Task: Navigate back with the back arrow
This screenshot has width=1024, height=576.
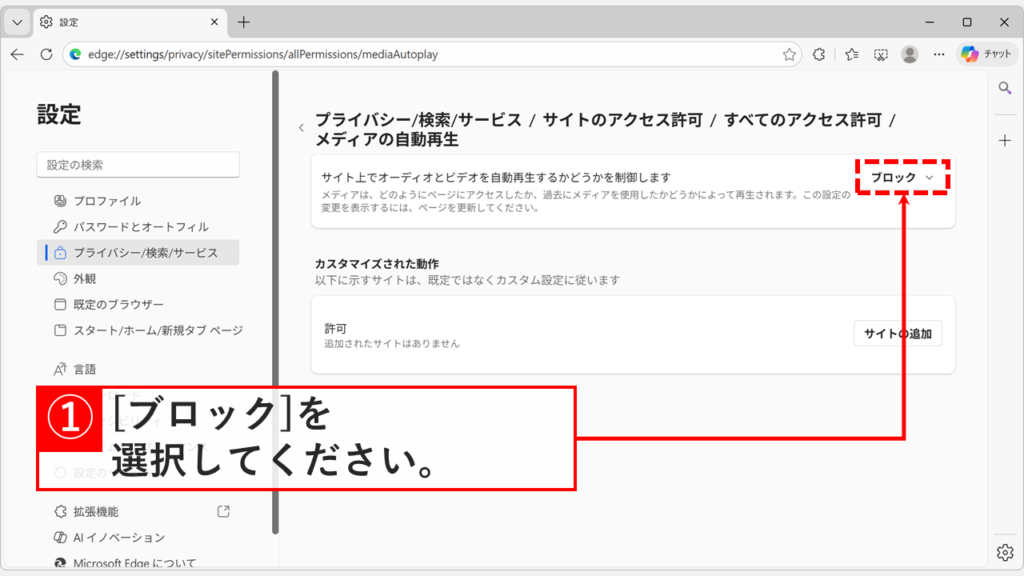Action: click(16, 55)
